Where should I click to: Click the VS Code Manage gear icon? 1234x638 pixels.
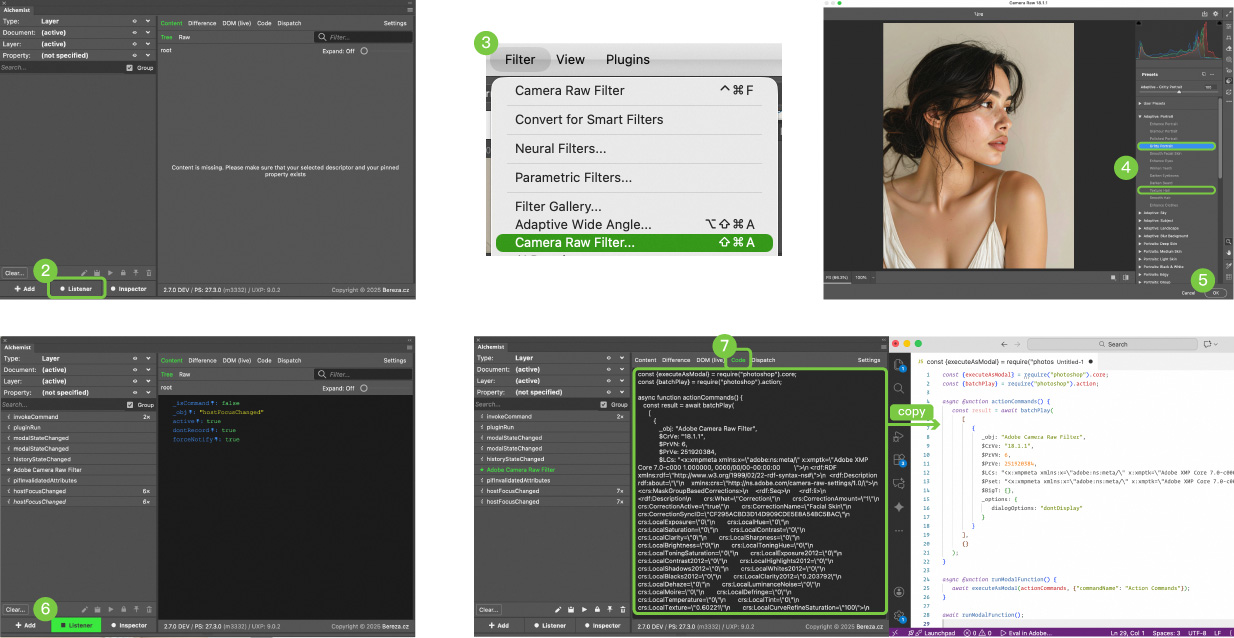pos(899,615)
